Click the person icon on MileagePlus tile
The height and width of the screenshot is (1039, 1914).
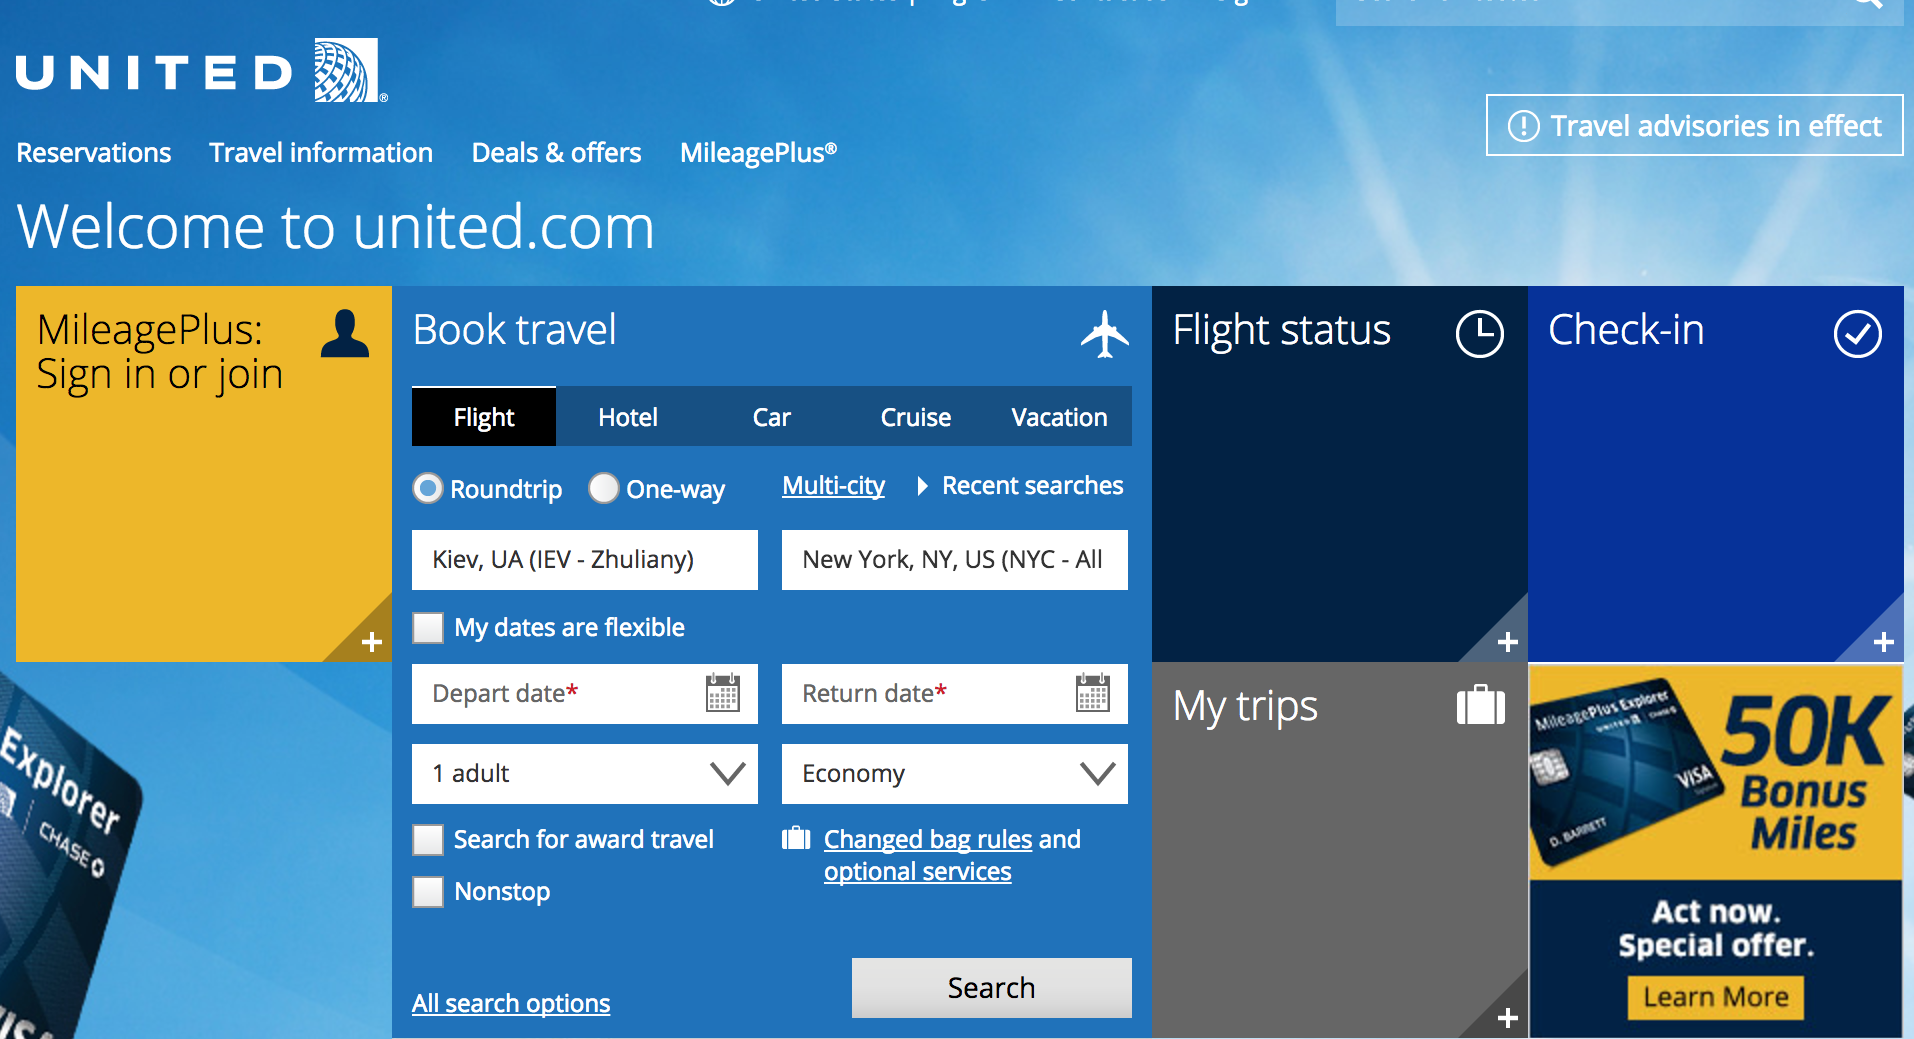345,333
